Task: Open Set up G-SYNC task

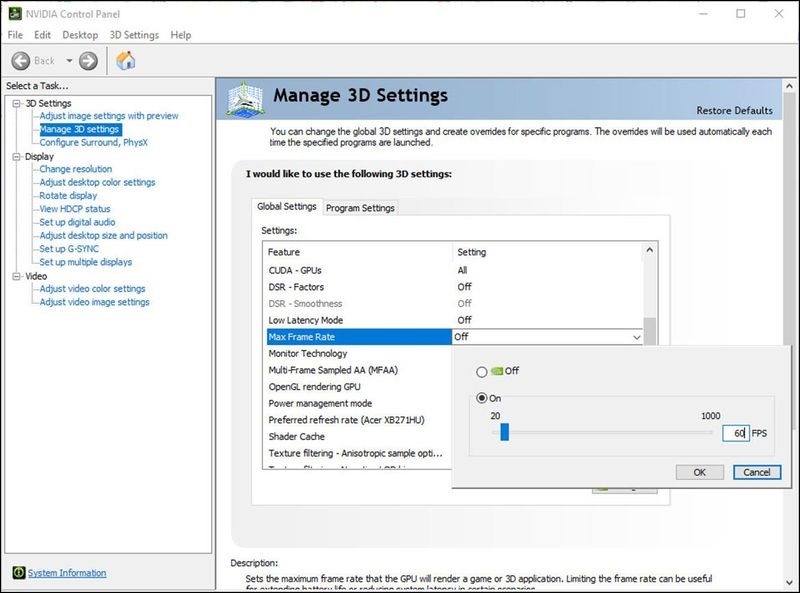Action: click(69, 249)
